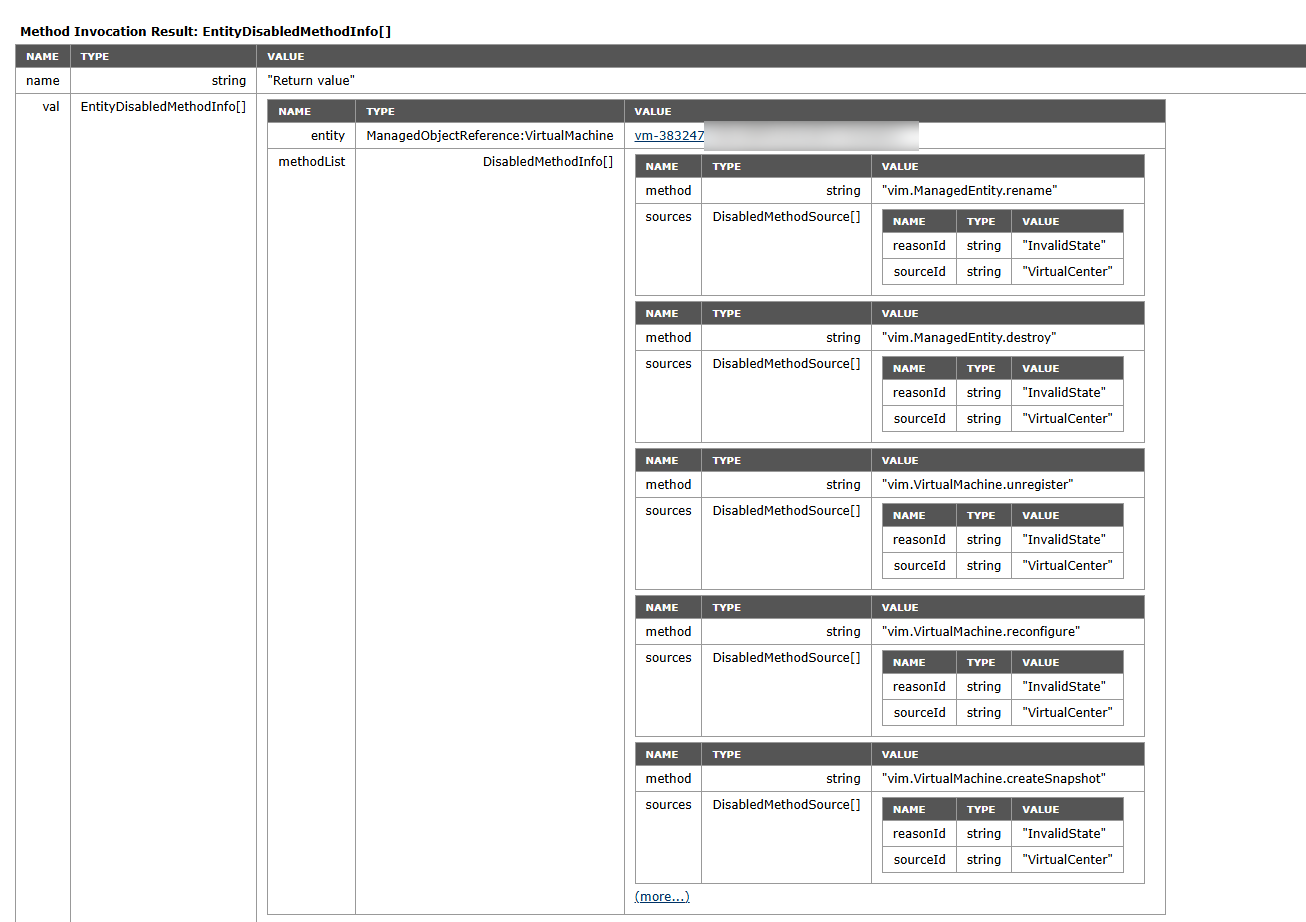Image resolution: width=1306 pixels, height=922 pixels.
Task: Open the vm-383247 entity link
Action: tap(669, 136)
